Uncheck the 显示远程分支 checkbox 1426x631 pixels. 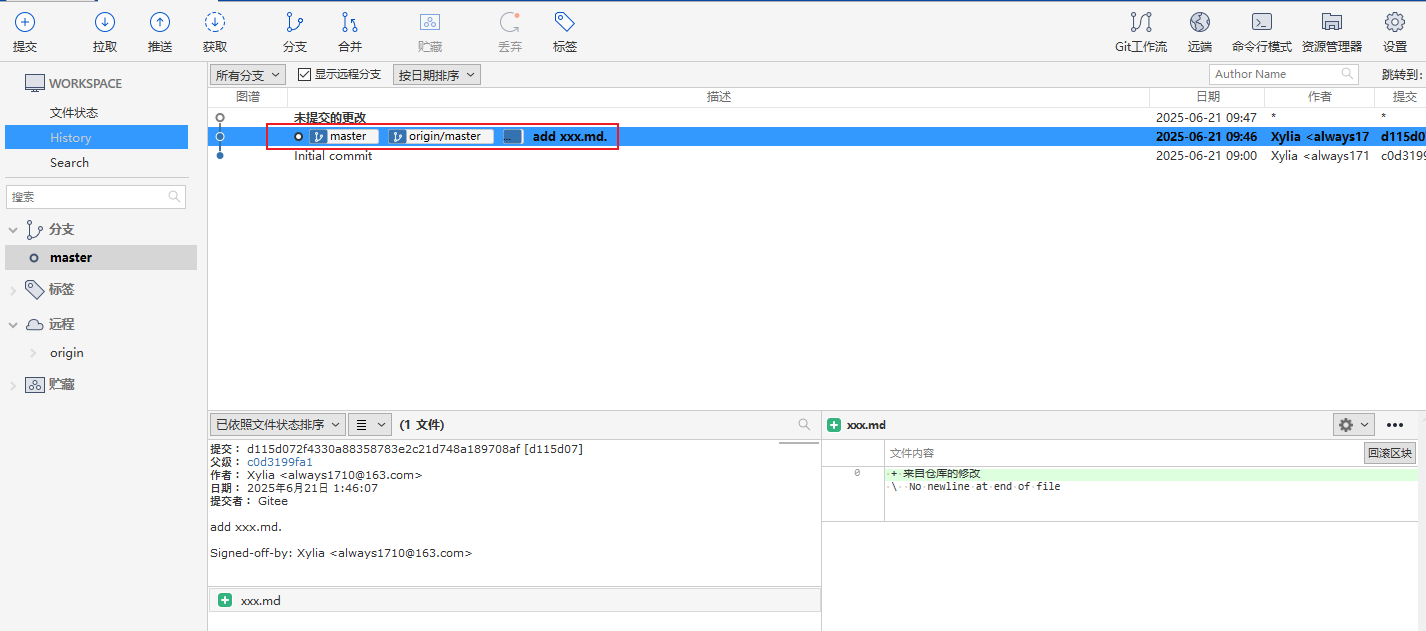point(305,75)
